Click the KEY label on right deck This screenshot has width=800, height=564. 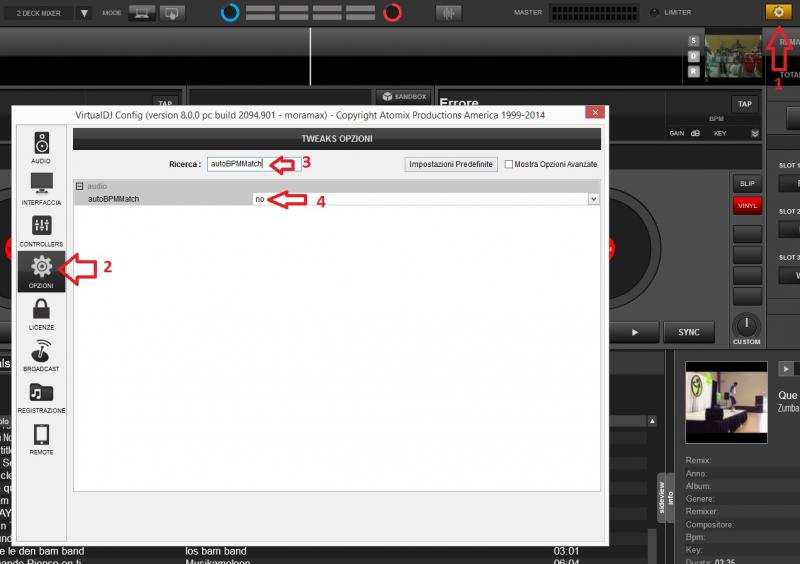(x=720, y=134)
